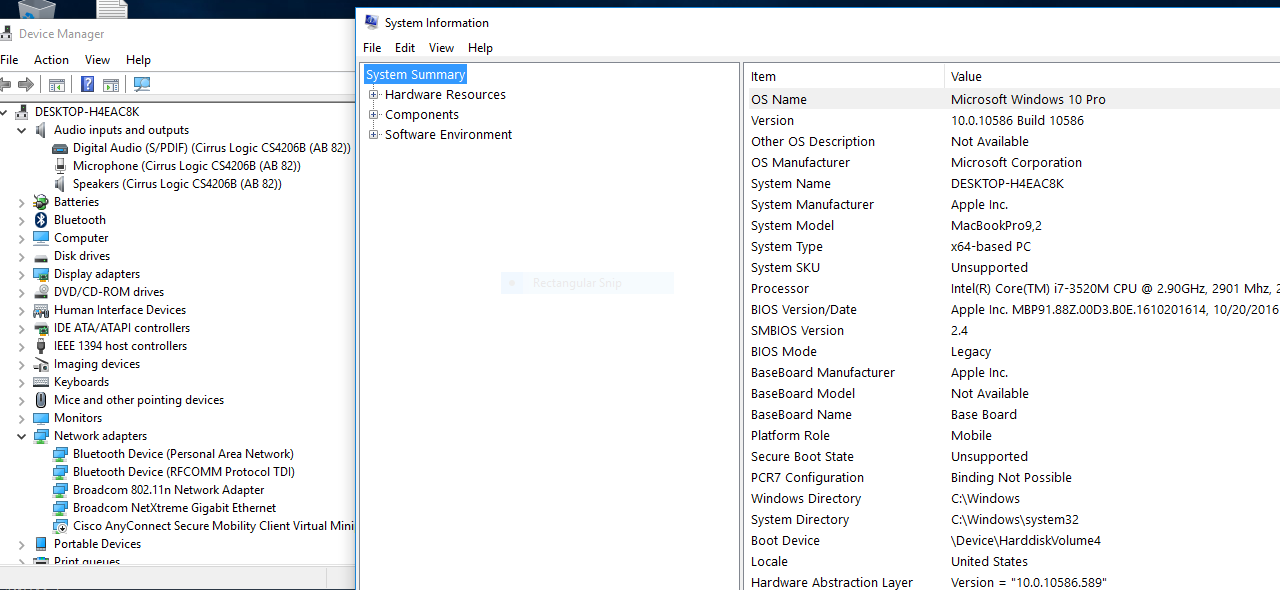The image size is (1280, 590).
Task: Click the Display adapters category icon
Action: tap(41, 274)
